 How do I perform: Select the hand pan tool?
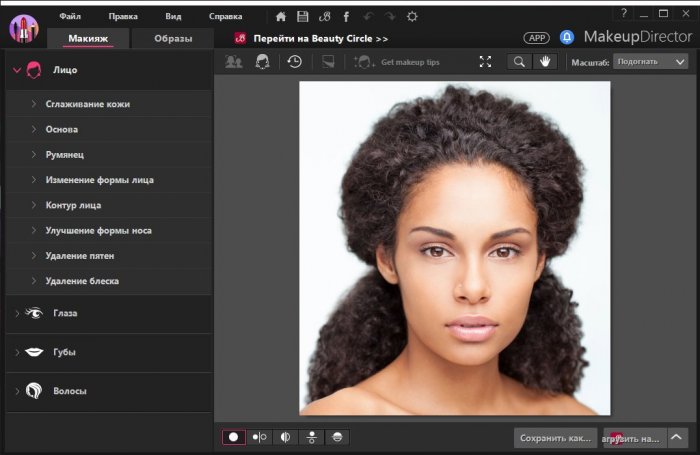[547, 62]
